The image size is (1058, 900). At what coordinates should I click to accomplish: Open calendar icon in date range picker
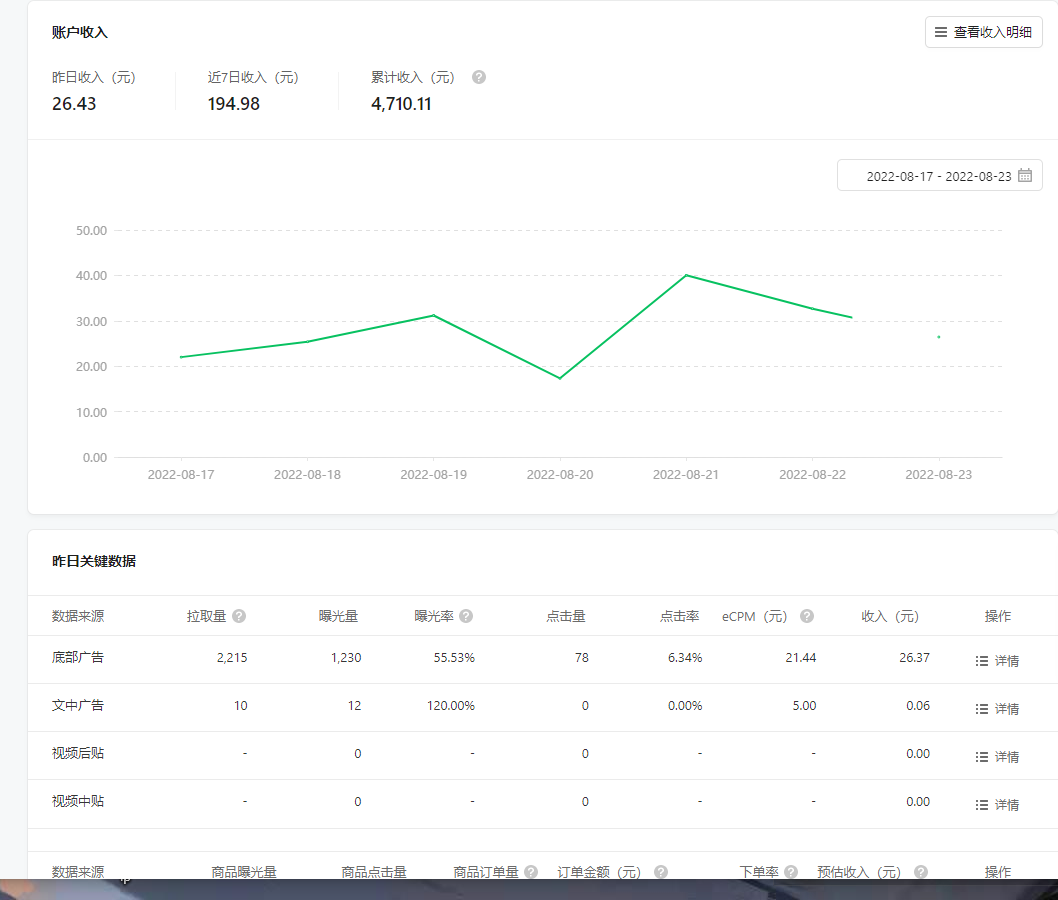tap(1024, 175)
